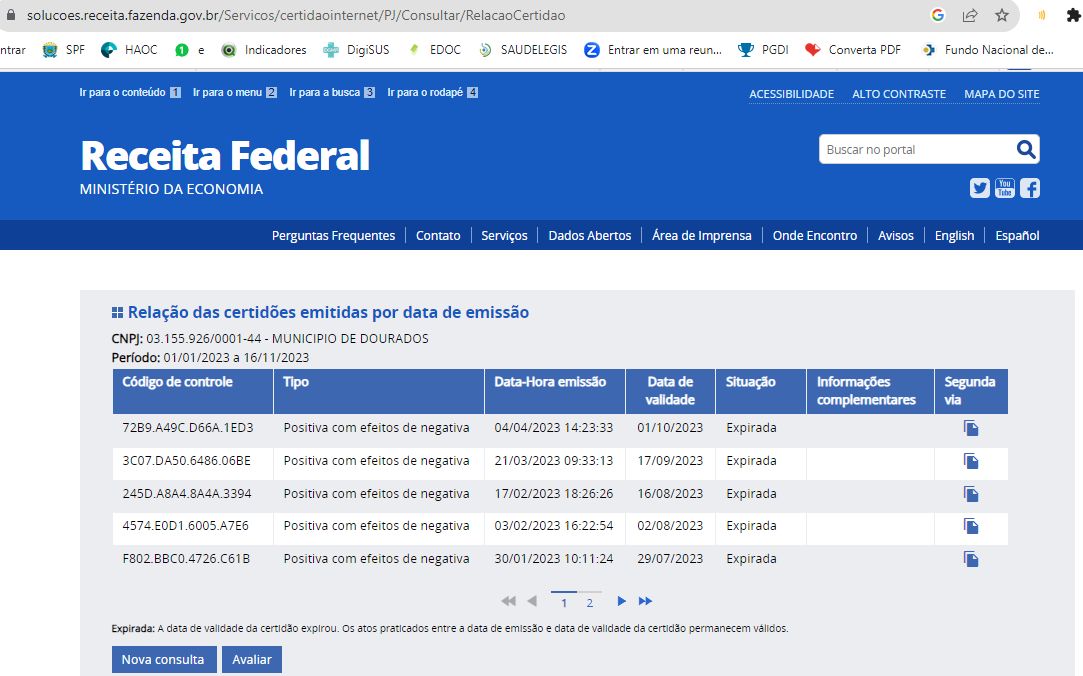This screenshot has height=676, width=1083.
Task: Click the Nova consulta button
Action: pos(164,659)
